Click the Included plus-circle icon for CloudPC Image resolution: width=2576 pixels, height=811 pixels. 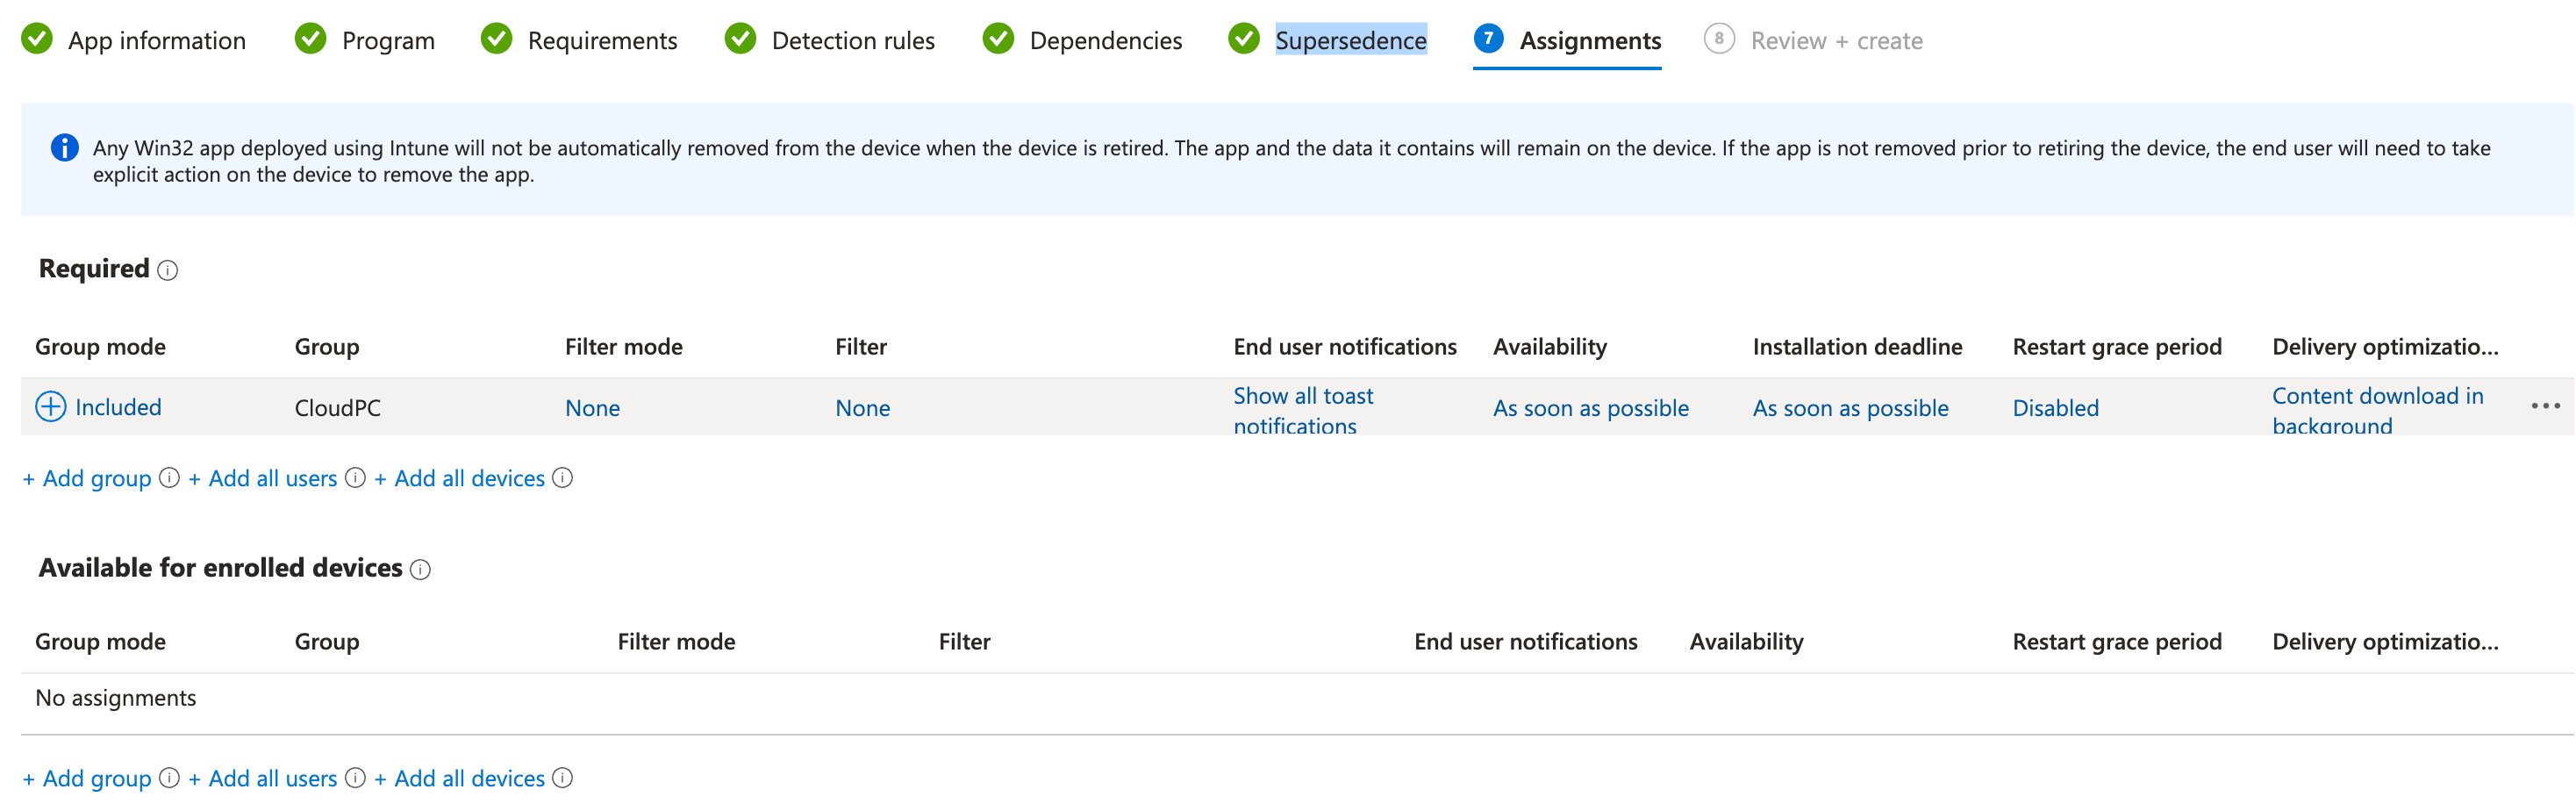[50, 407]
